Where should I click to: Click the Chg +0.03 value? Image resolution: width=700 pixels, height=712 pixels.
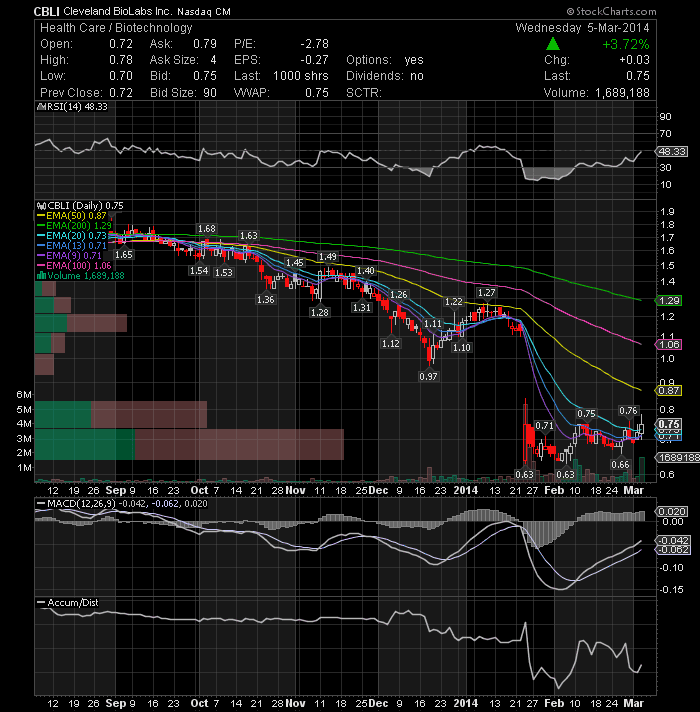(635, 60)
